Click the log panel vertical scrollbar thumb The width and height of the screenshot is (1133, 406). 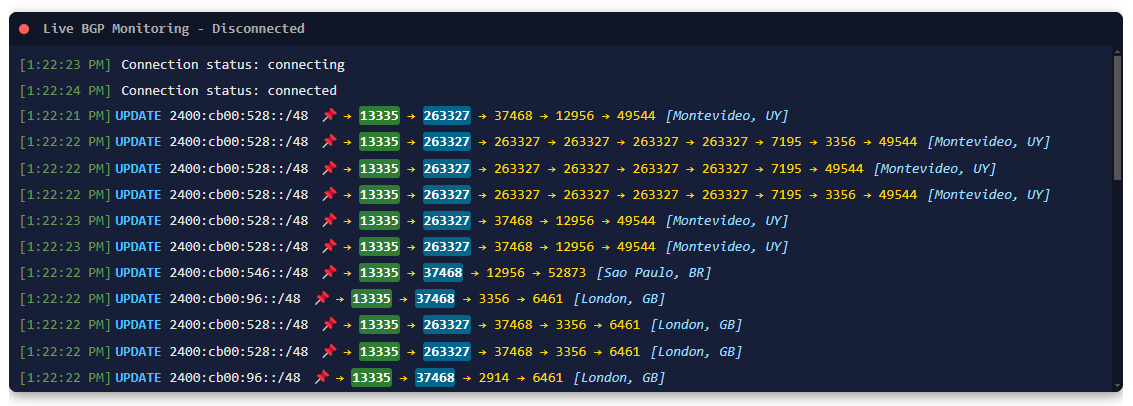[x=1117, y=116]
